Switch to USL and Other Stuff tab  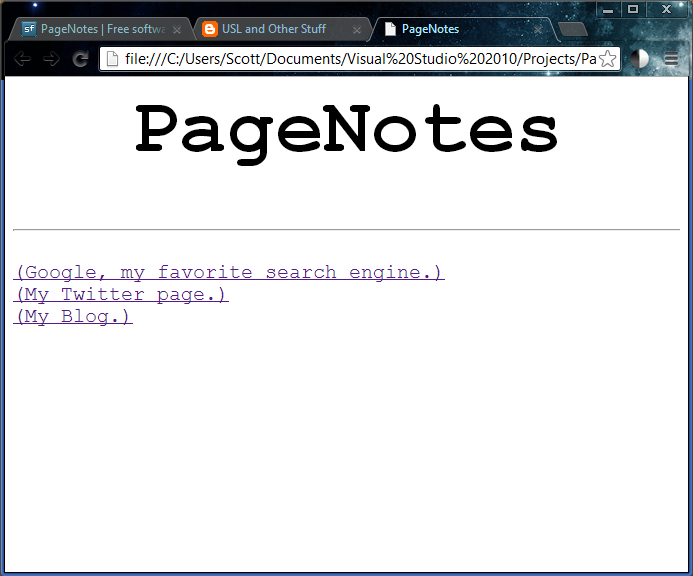coord(282,29)
